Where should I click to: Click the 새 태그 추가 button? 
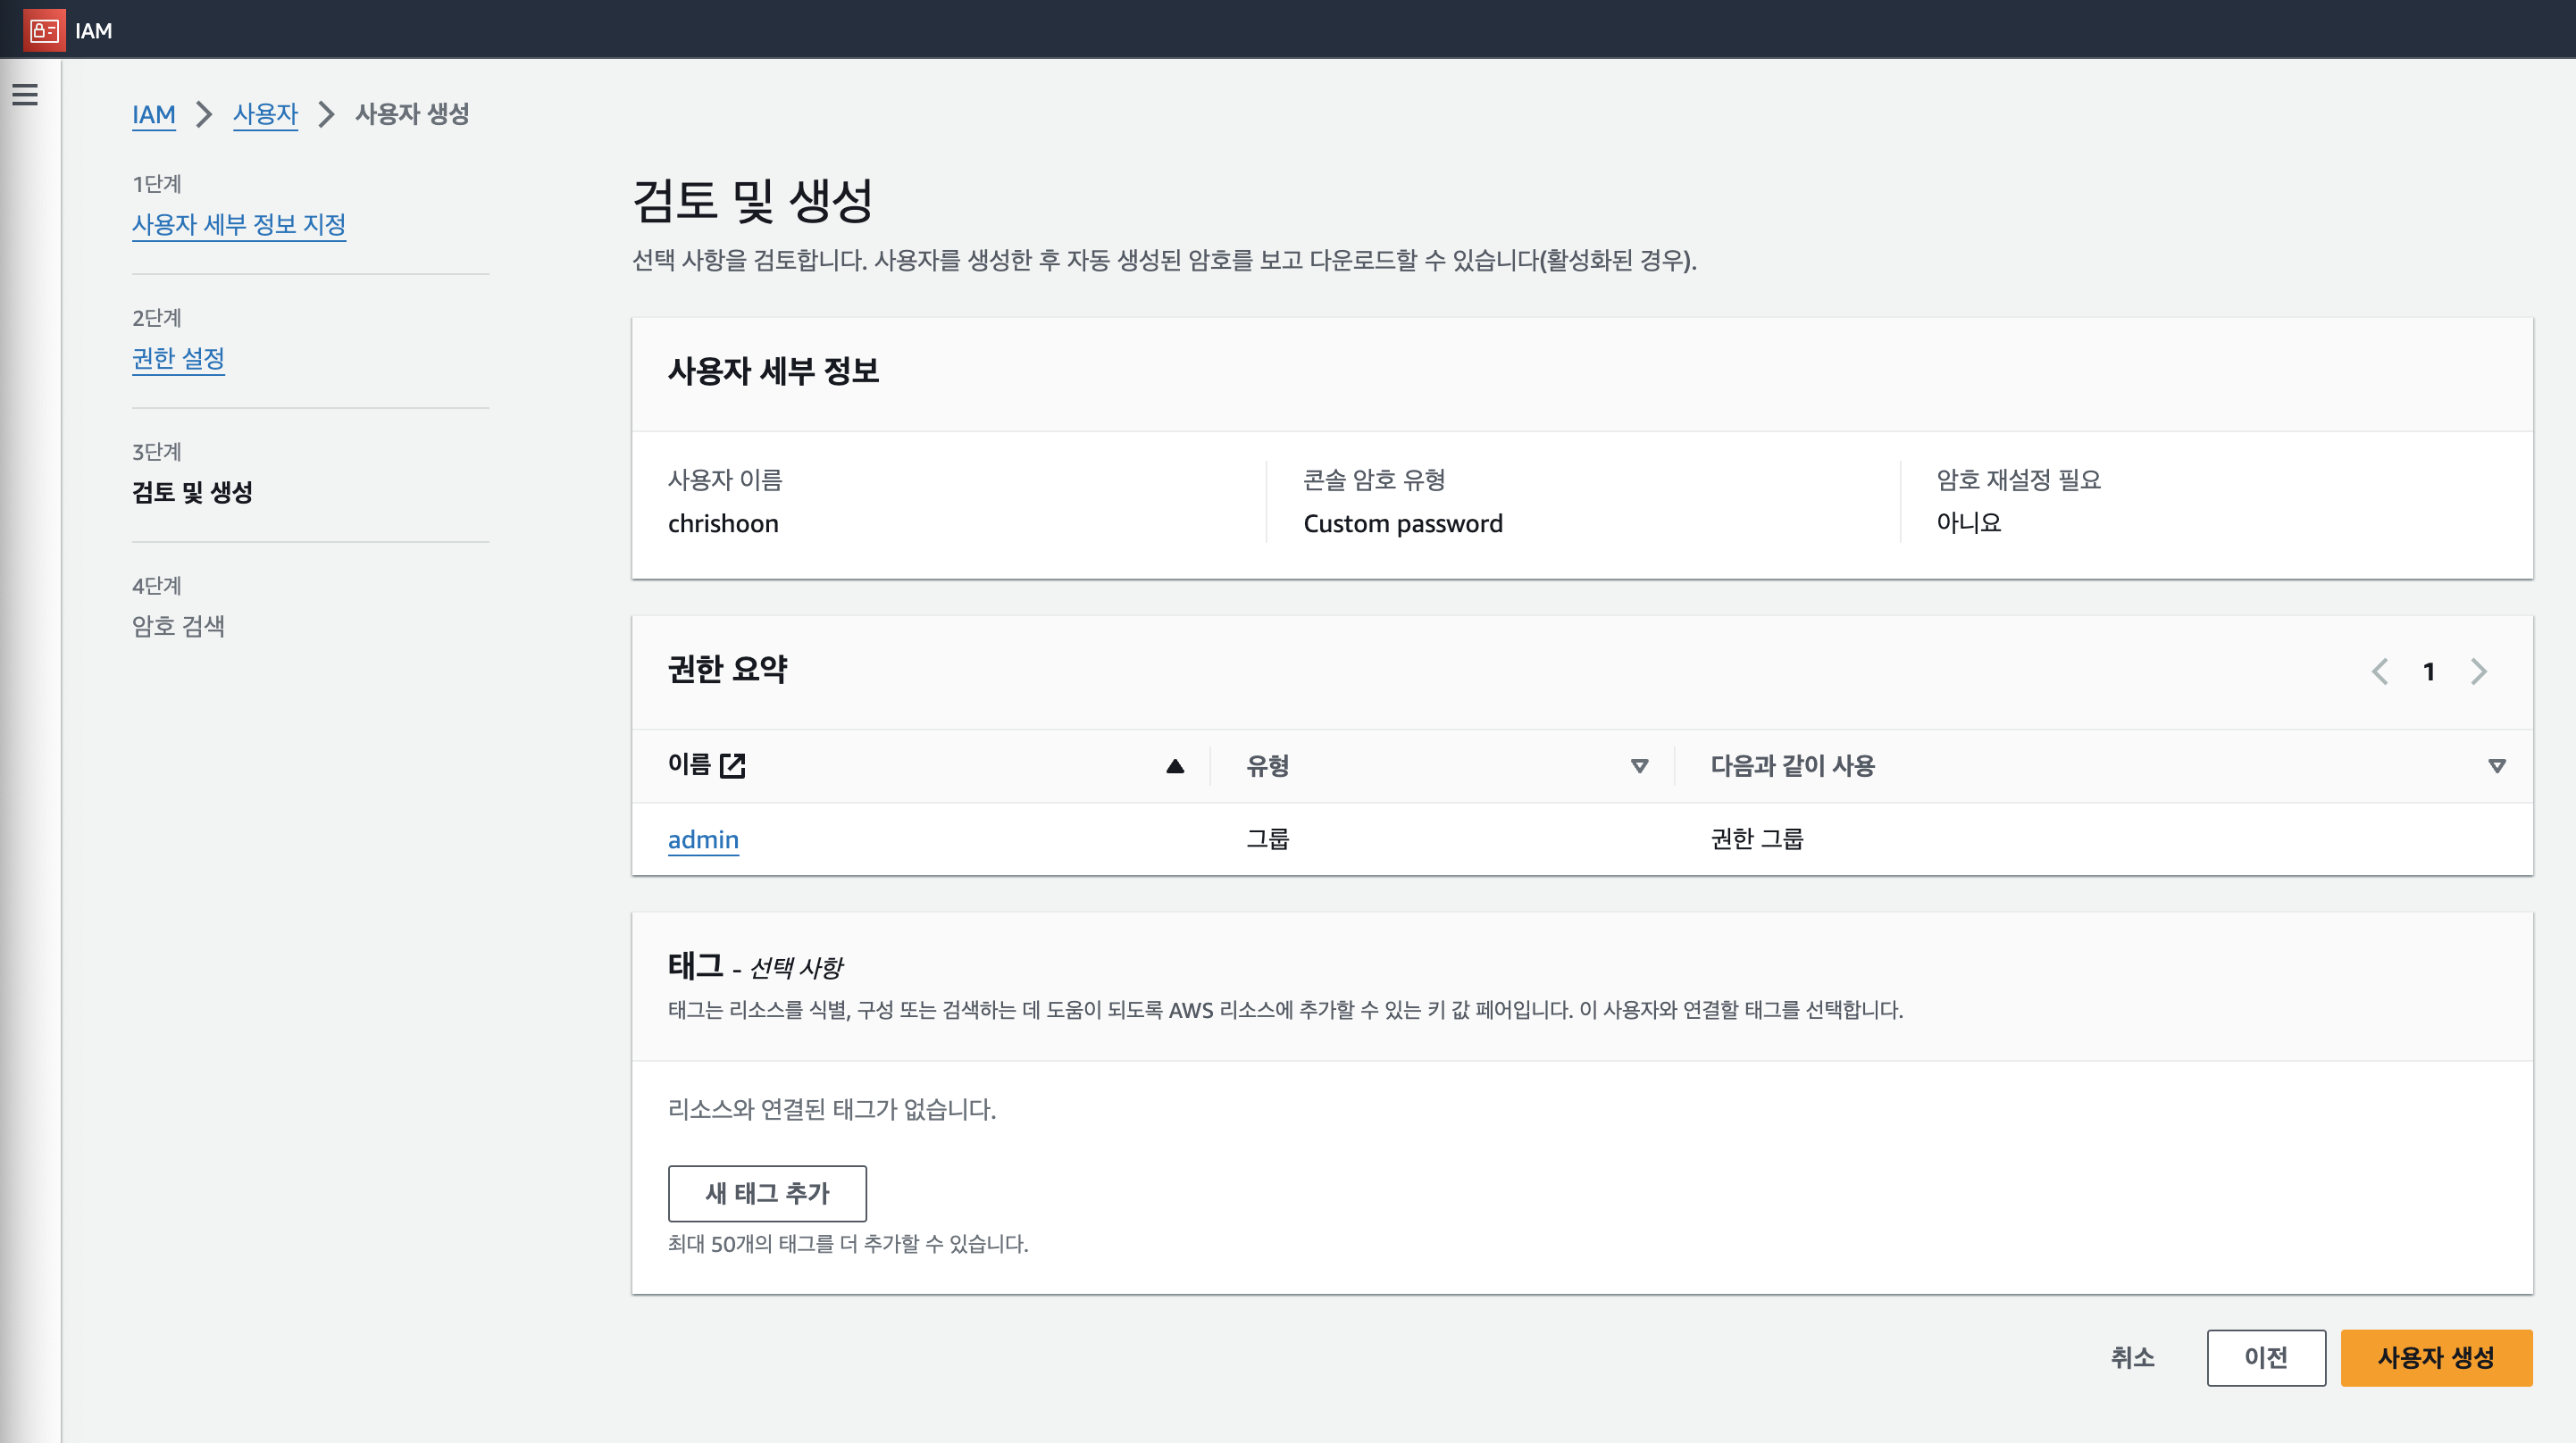[x=767, y=1193]
